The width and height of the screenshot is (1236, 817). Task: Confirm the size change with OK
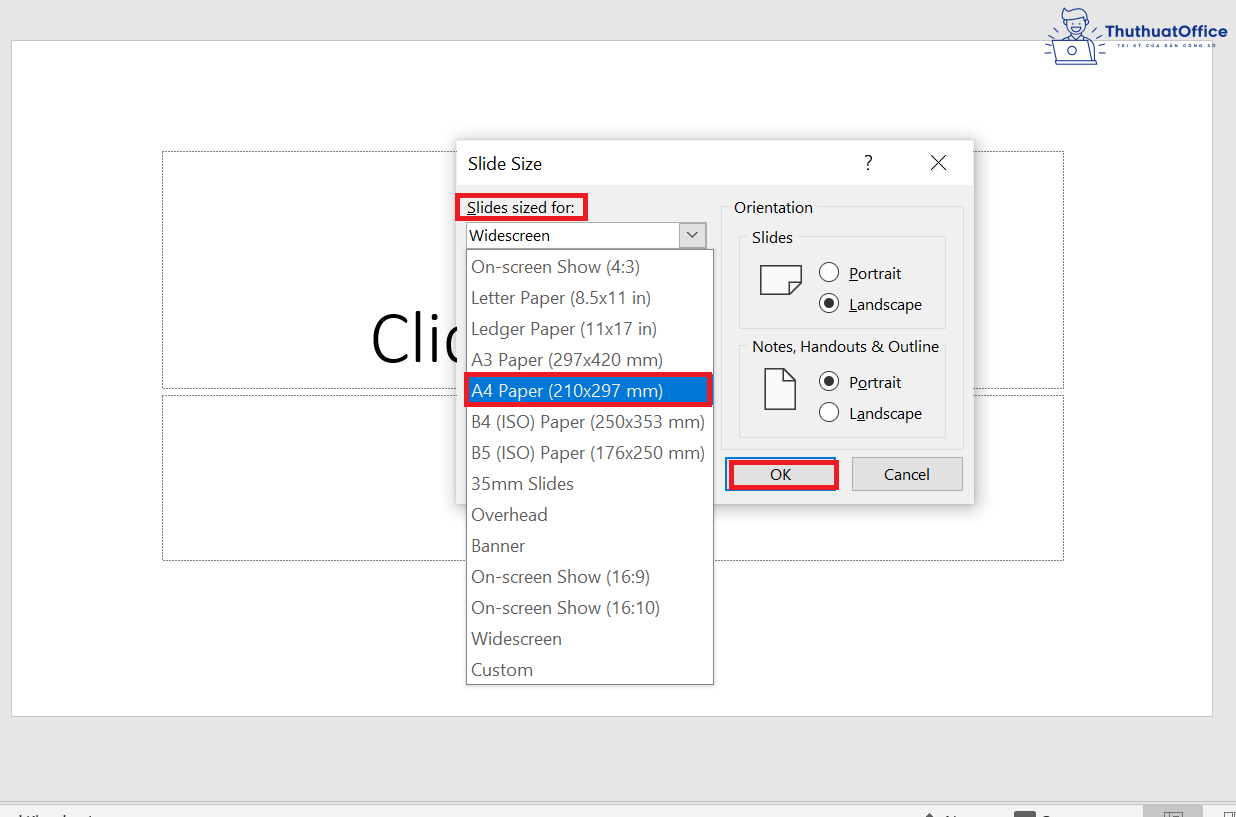pyautogui.click(x=781, y=473)
